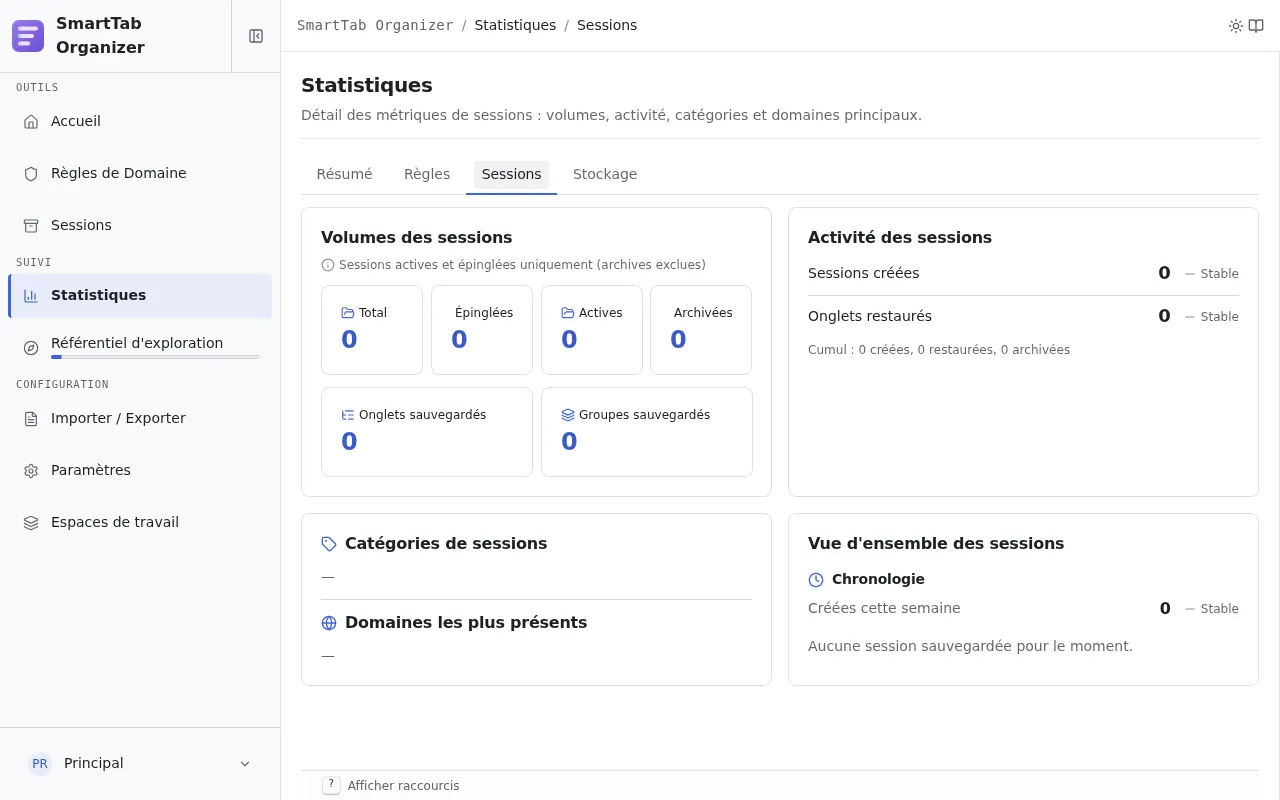Image resolution: width=1280 pixels, height=800 pixels.
Task: Click the Stable indicator for Sessions créées
Action: click(1211, 274)
